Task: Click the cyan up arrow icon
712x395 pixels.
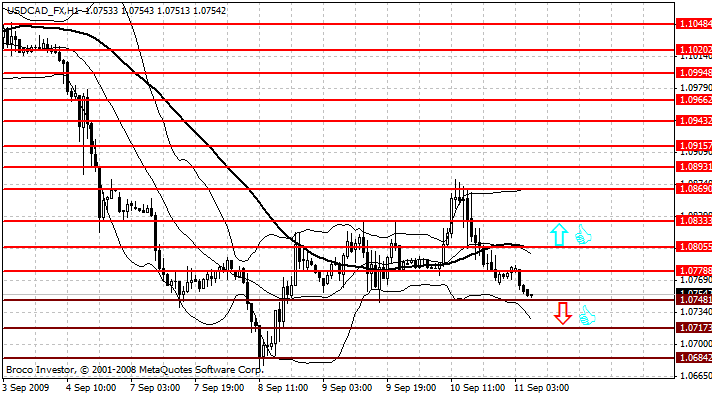Action: coord(559,235)
